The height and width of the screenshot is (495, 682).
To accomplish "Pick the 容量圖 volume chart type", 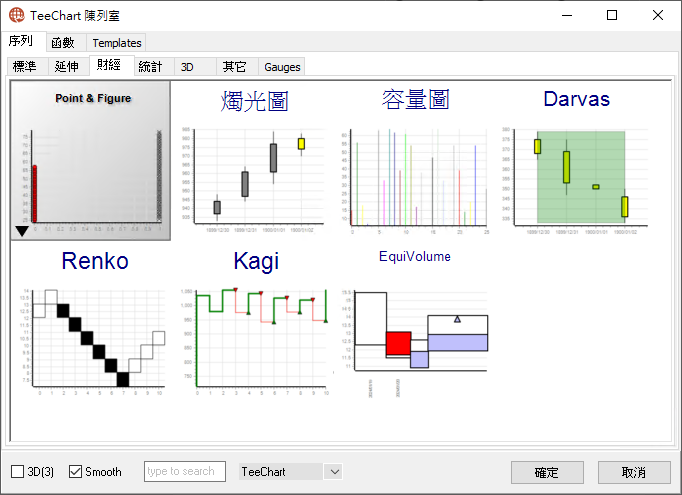I will [x=414, y=161].
